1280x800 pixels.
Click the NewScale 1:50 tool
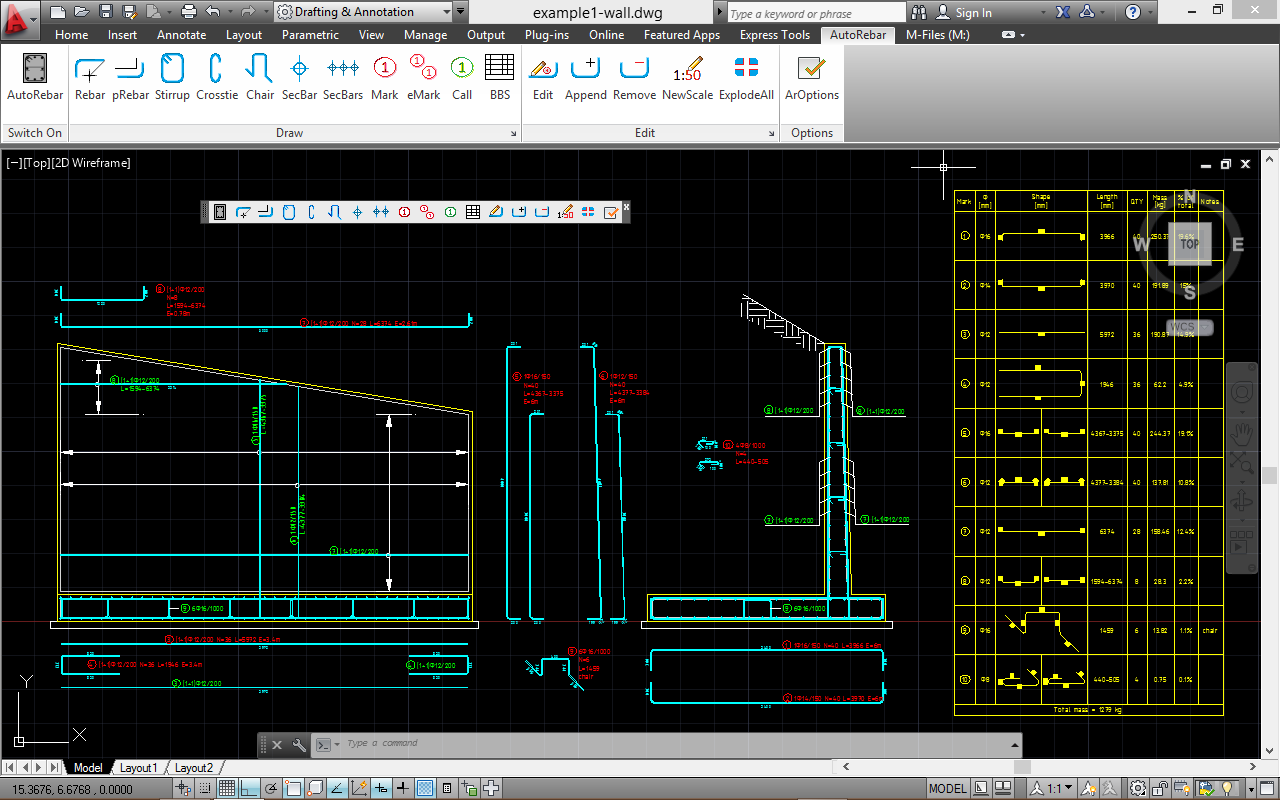[687, 78]
